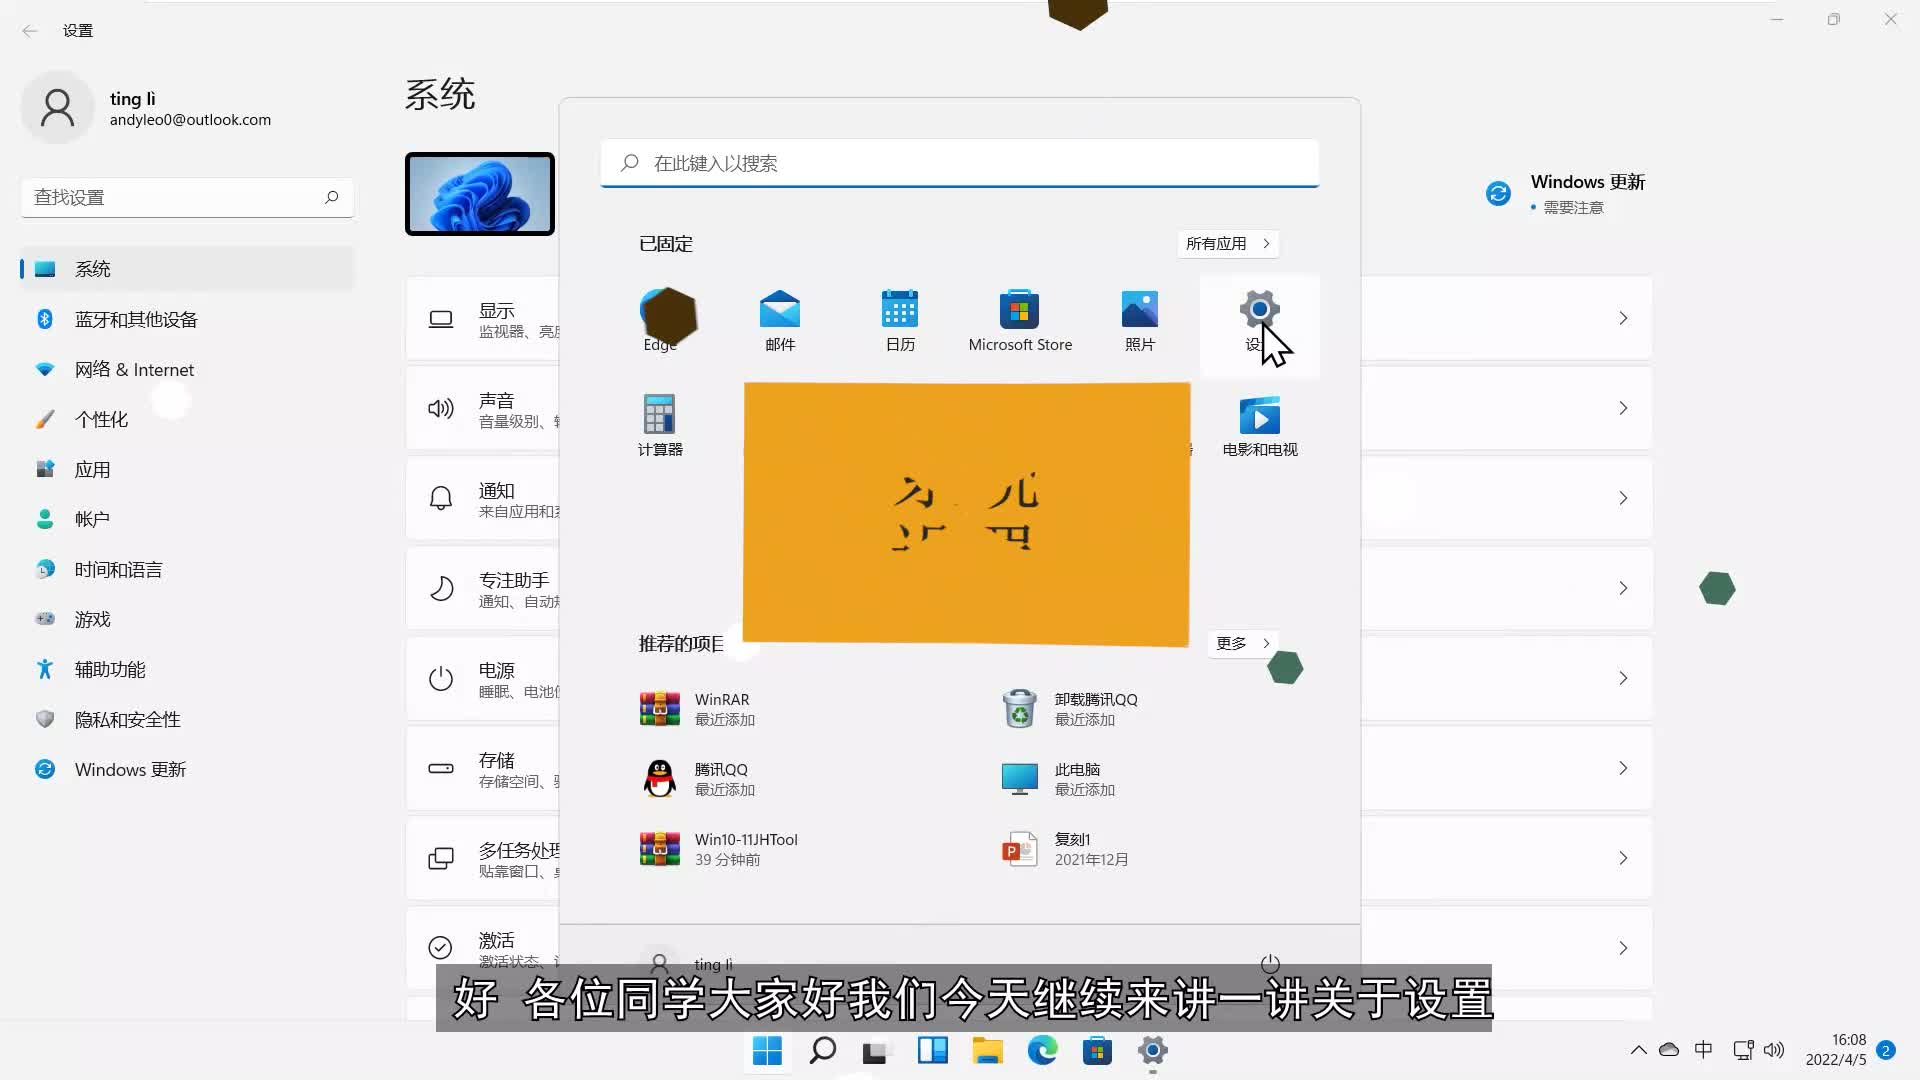
Task: Expand 所有应用 all apps list
Action: point(1227,244)
